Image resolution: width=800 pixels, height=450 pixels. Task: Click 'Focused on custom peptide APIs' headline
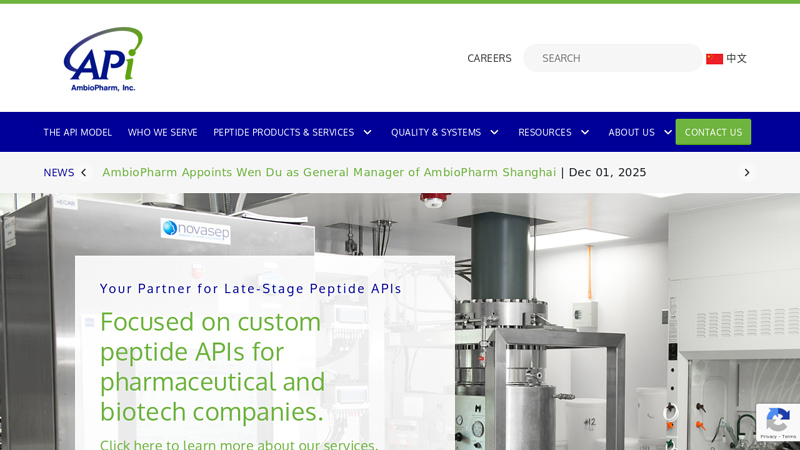[212, 367]
